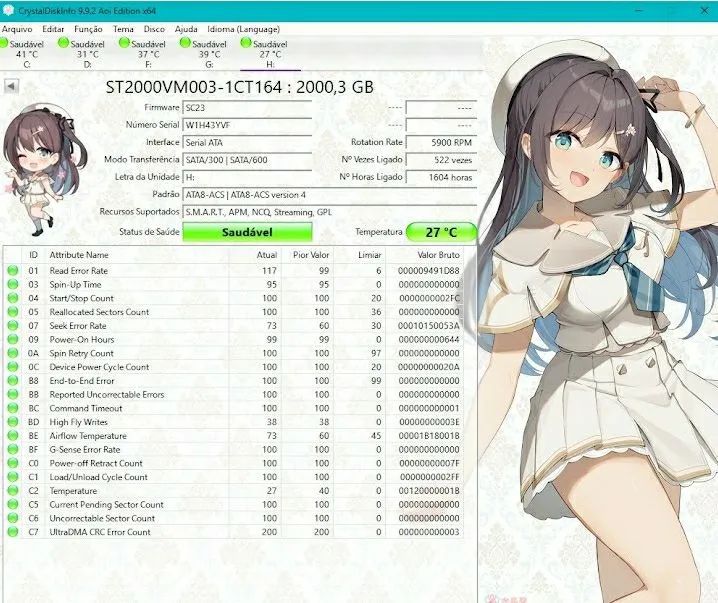
Task: Click green status icon for Power-On Hours
Action: tap(13, 339)
